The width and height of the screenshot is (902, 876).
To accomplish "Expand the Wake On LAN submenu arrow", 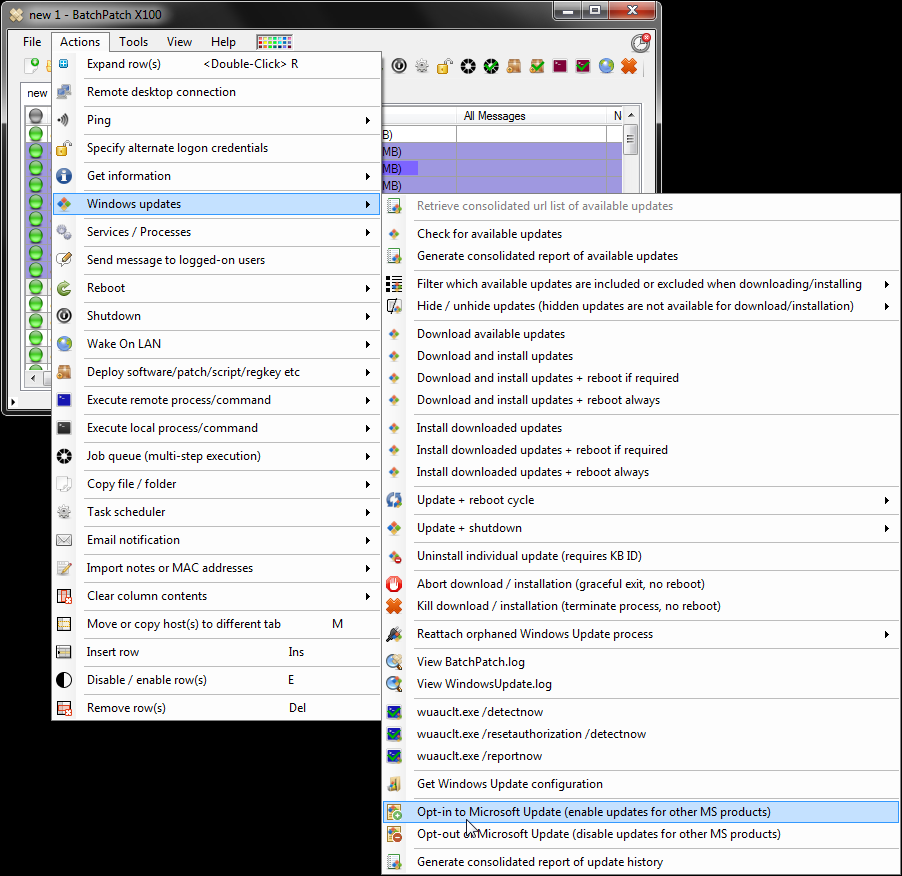I will tap(368, 344).
